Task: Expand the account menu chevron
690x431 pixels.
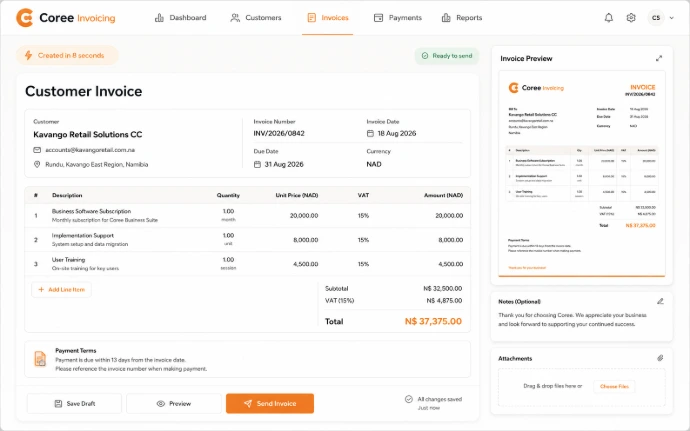Action: [672, 18]
